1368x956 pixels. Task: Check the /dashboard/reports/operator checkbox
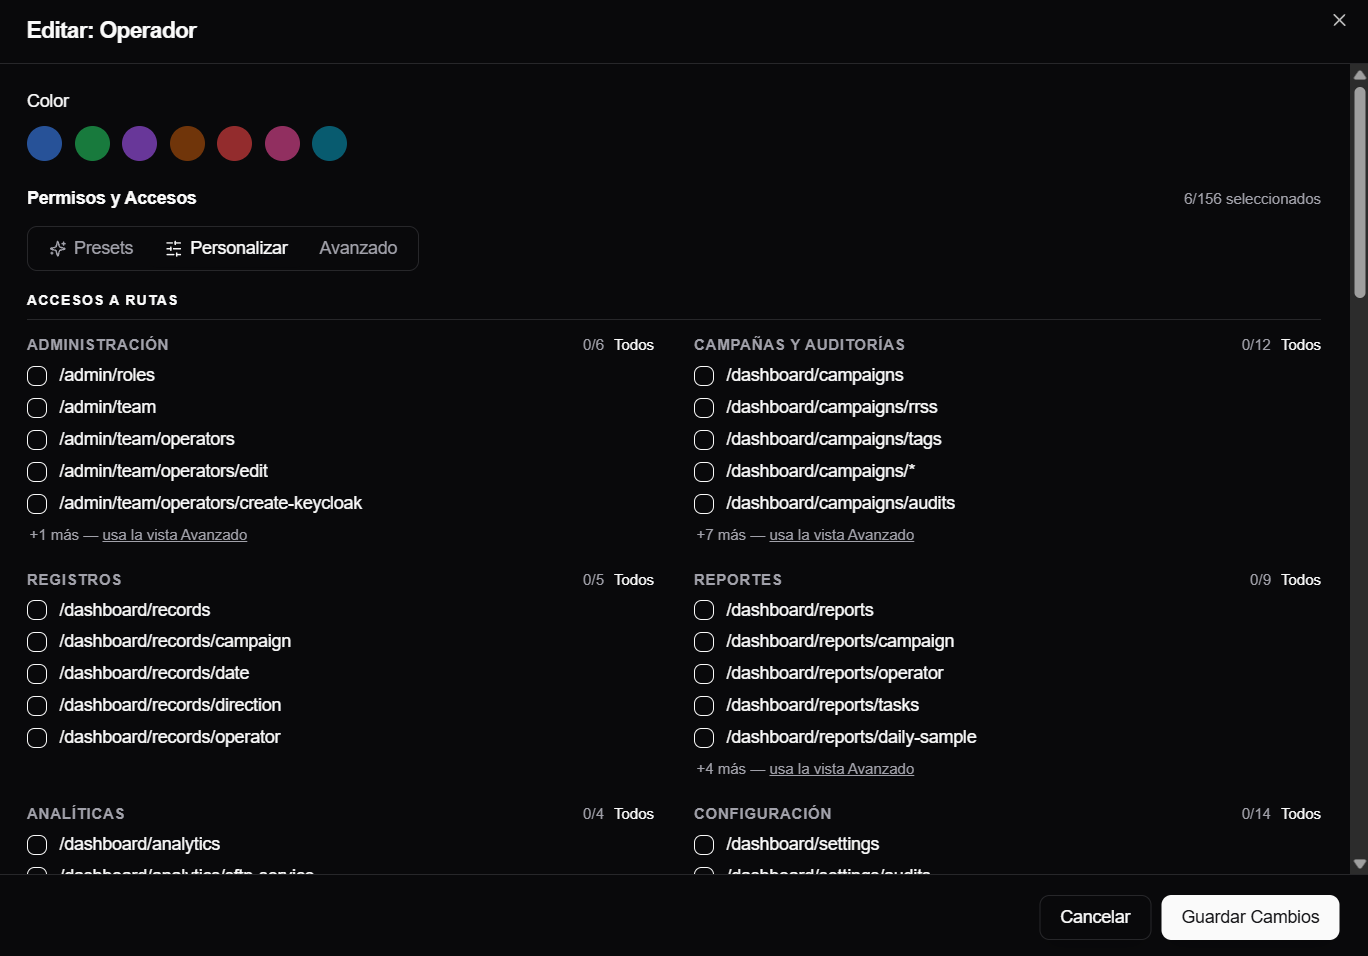pyautogui.click(x=704, y=674)
